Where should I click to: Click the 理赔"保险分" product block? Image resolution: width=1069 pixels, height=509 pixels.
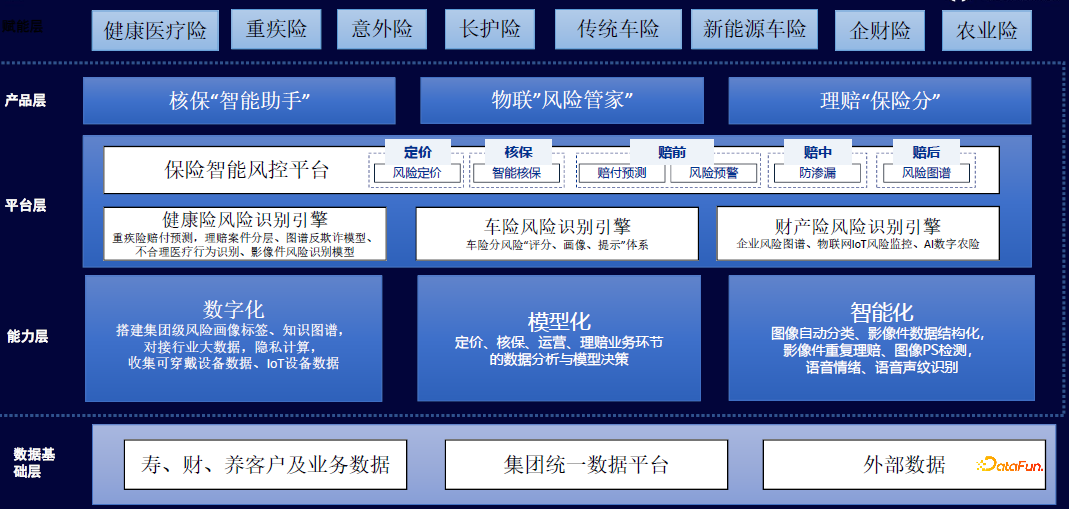pyautogui.click(x=880, y=101)
